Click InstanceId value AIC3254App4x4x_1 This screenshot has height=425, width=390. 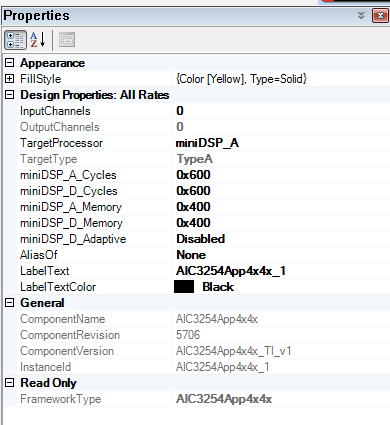click(223, 367)
